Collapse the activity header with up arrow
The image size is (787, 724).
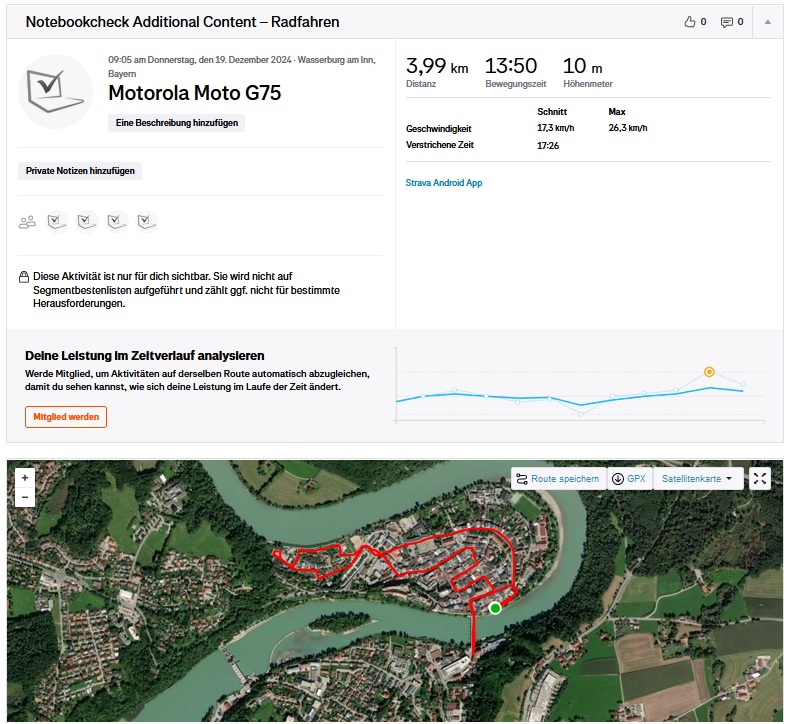(767, 22)
